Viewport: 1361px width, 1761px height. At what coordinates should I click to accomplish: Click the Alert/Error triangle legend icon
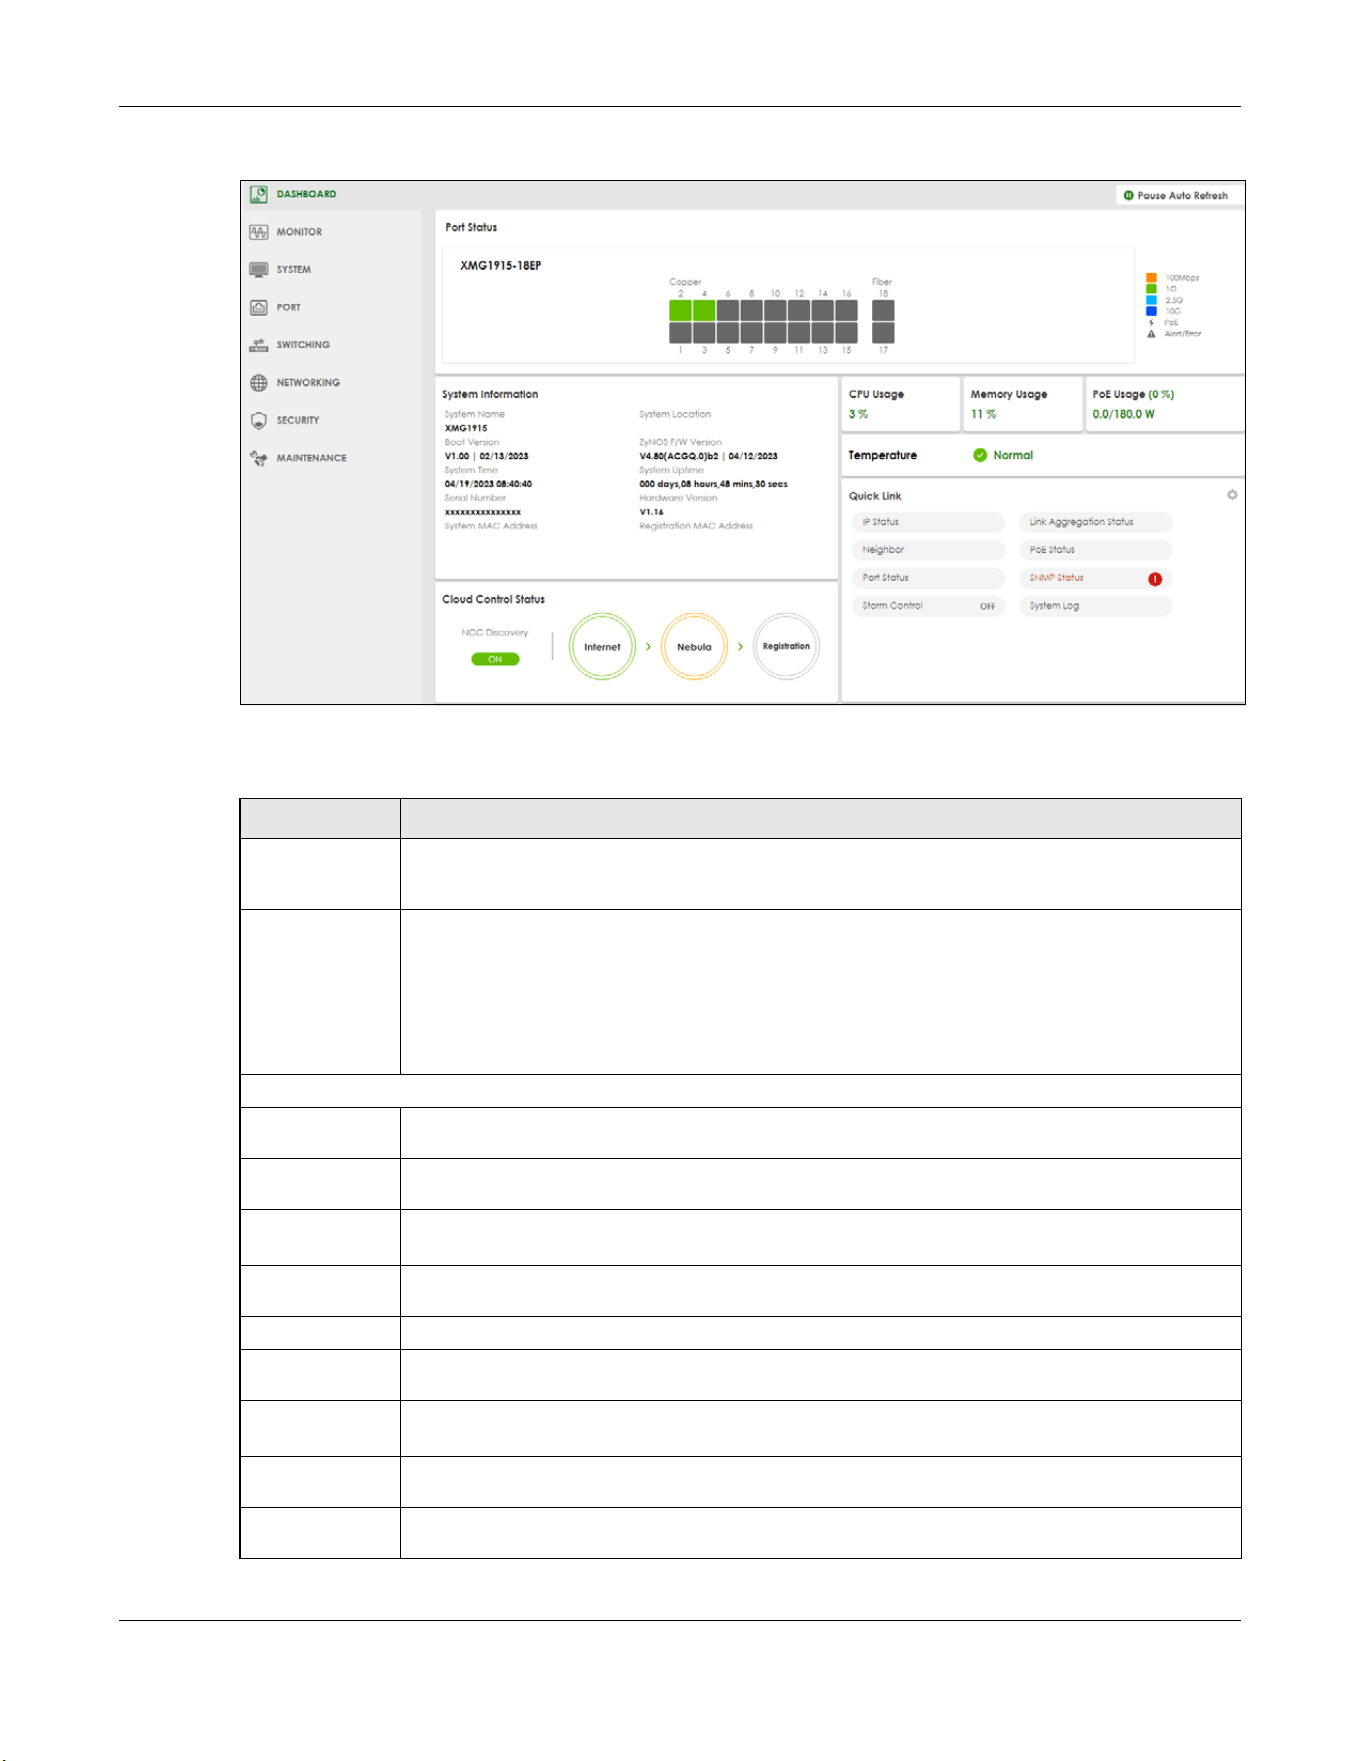click(x=1151, y=334)
